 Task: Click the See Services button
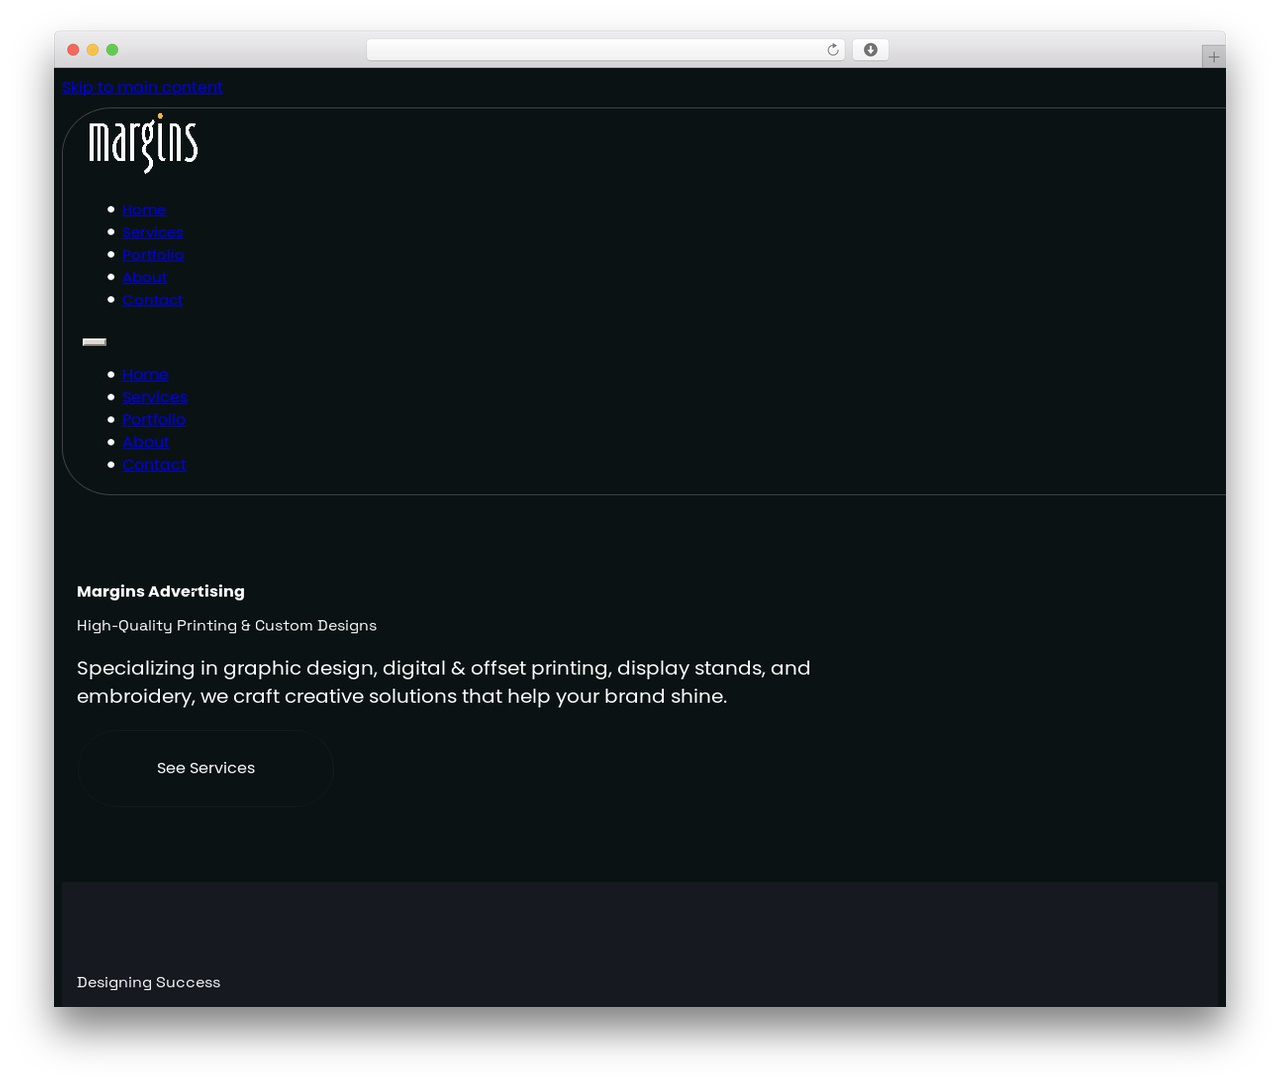206,768
